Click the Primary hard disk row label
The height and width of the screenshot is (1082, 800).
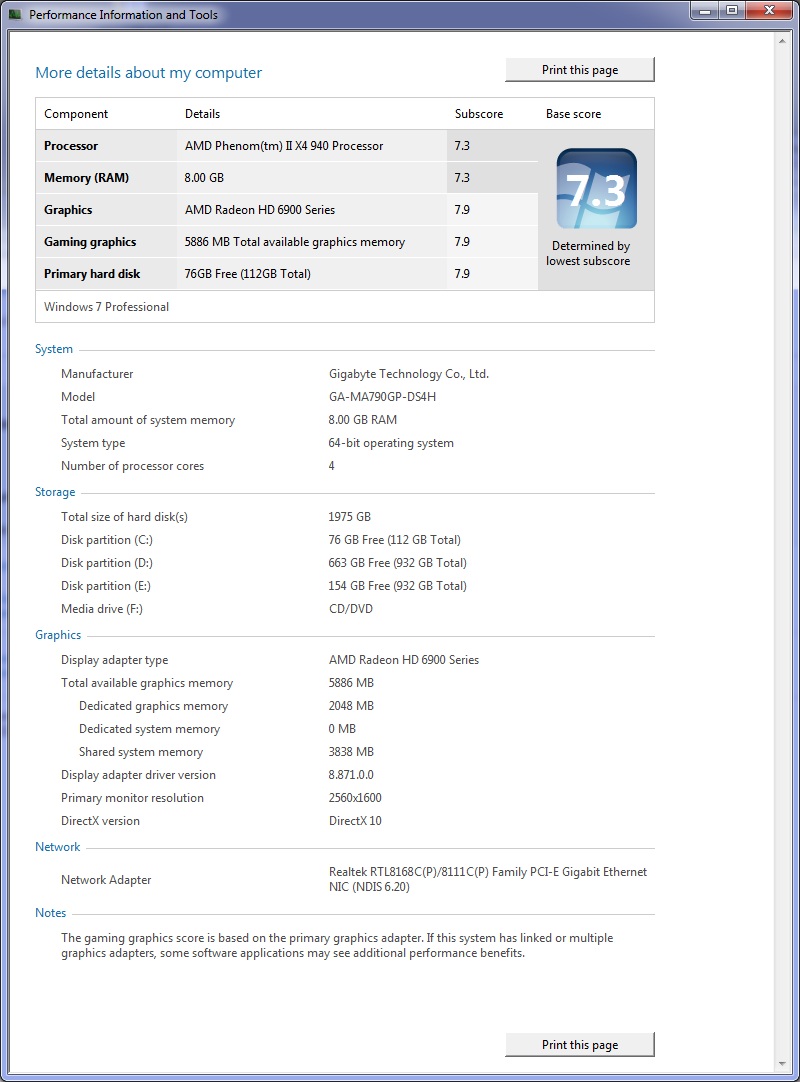[x=92, y=274]
